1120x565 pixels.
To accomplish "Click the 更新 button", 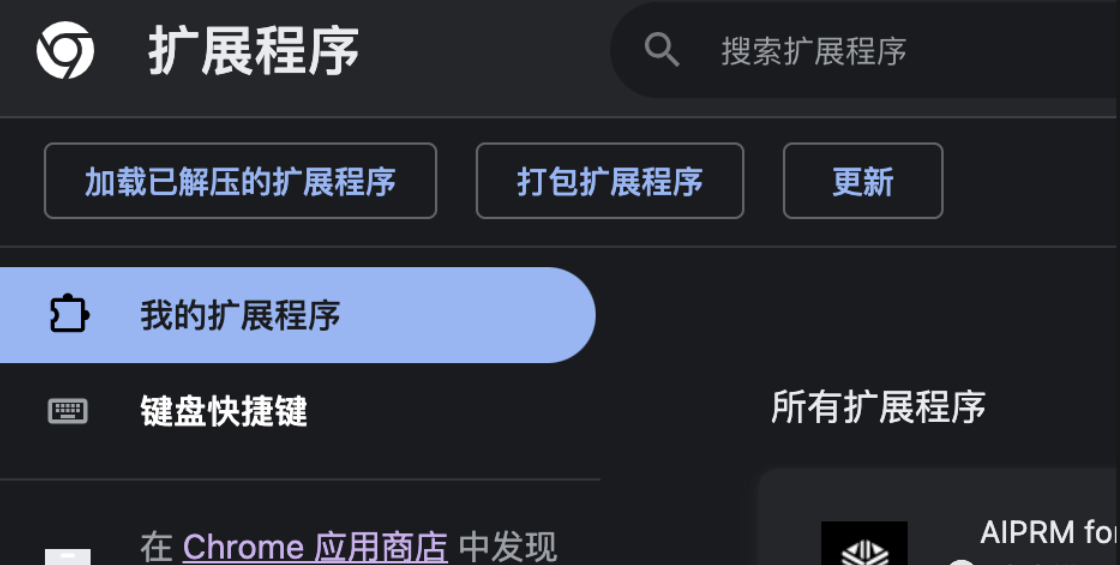I will pyautogui.click(x=863, y=181).
